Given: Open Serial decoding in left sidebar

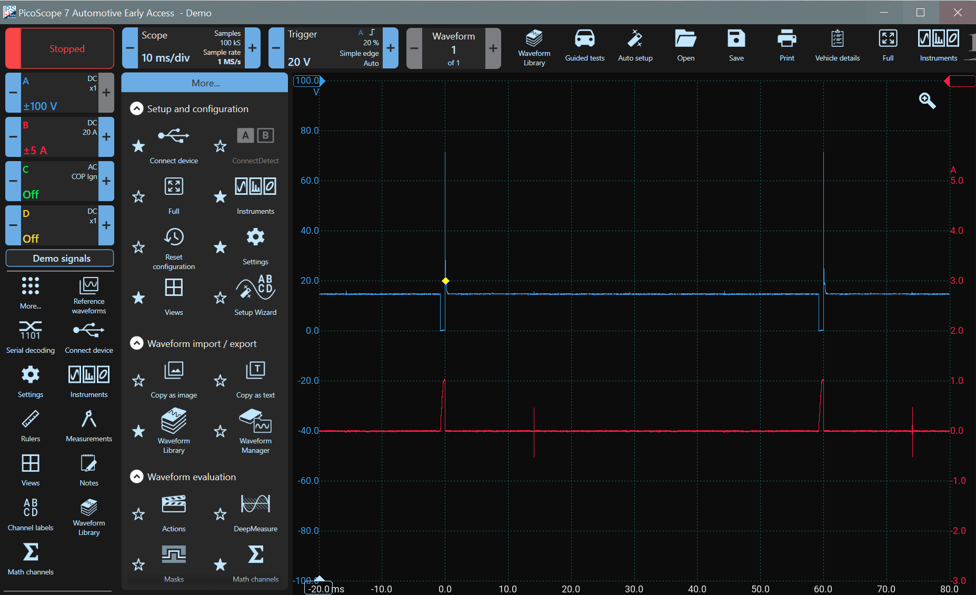Looking at the screenshot, I should (x=30, y=336).
